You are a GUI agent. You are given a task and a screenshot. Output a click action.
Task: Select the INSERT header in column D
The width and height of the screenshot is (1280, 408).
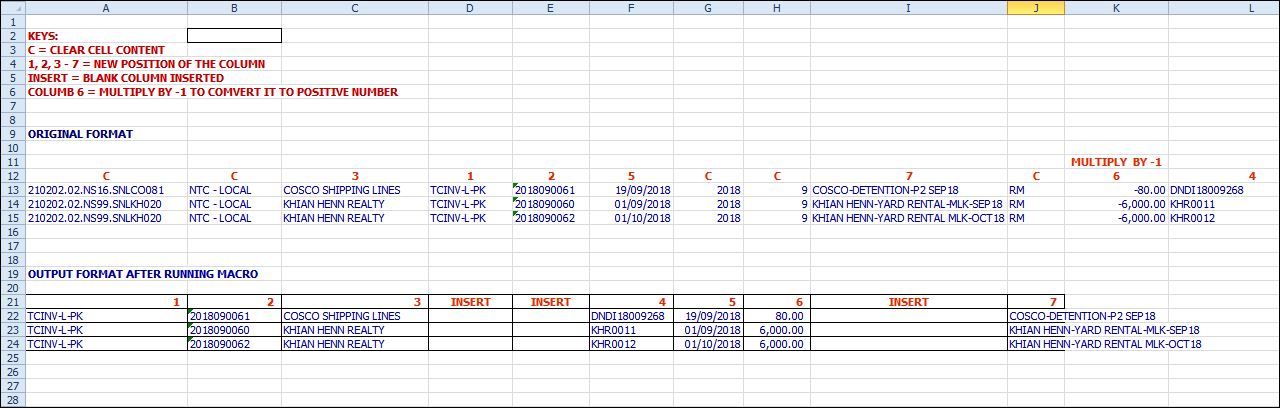click(470, 302)
